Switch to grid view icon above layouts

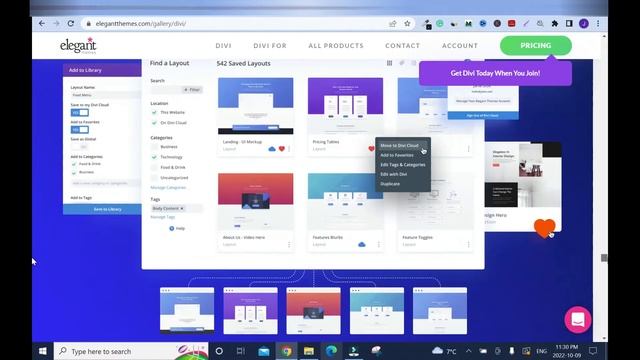click(x=389, y=63)
